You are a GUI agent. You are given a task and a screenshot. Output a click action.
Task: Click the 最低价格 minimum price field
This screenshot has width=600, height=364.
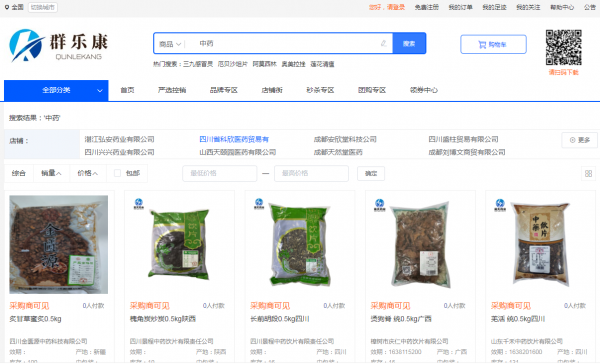220,173
